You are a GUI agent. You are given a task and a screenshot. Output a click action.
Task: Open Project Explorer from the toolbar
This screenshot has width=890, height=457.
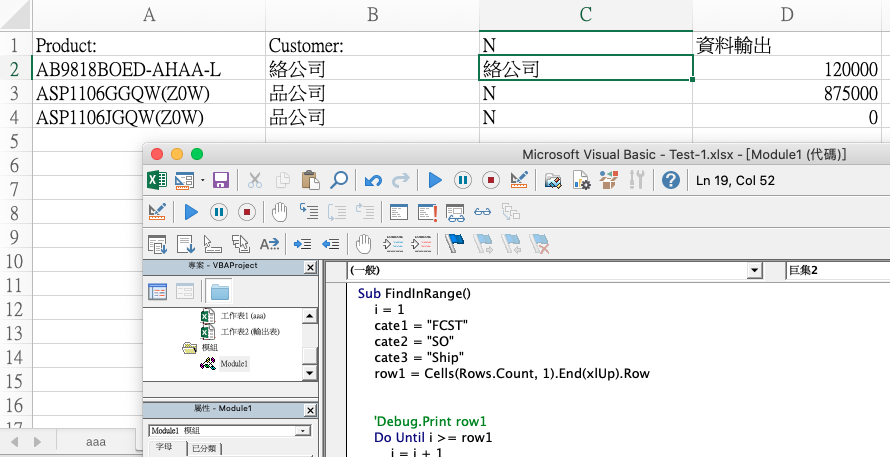[553, 181]
